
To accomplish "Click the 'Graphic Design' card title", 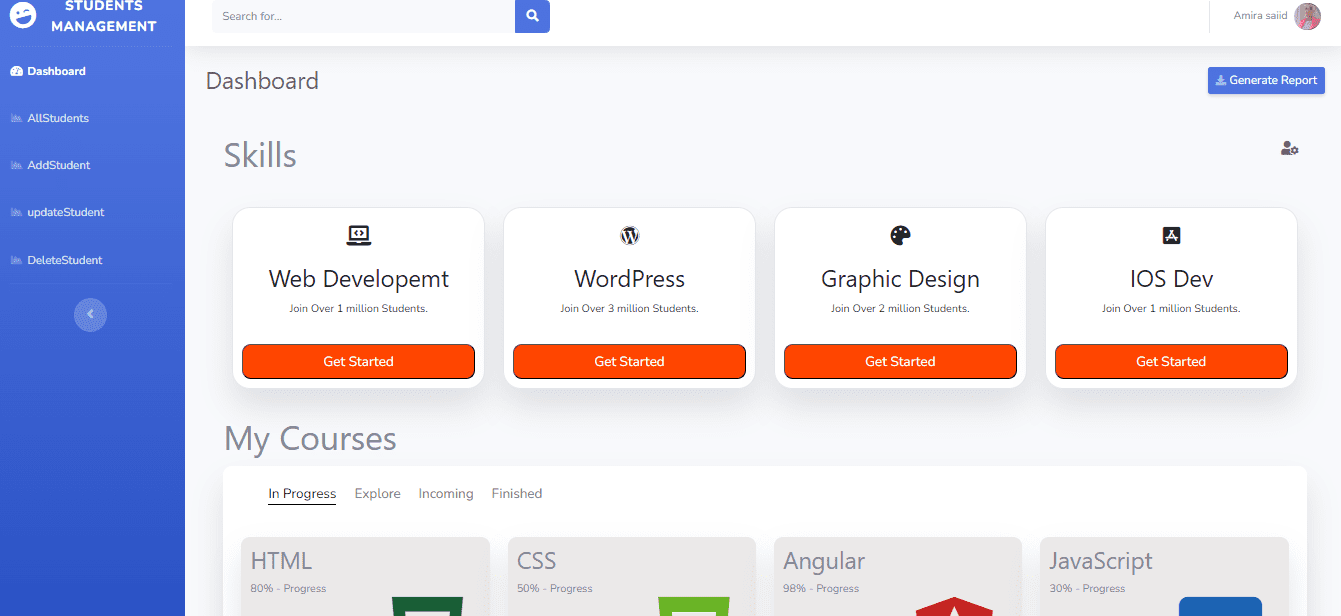I will click(x=900, y=279).
